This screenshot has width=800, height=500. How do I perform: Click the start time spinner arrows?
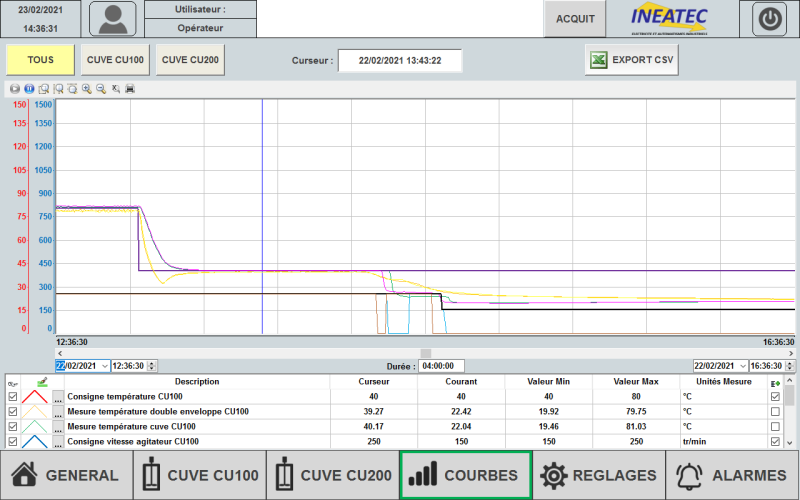[152, 366]
